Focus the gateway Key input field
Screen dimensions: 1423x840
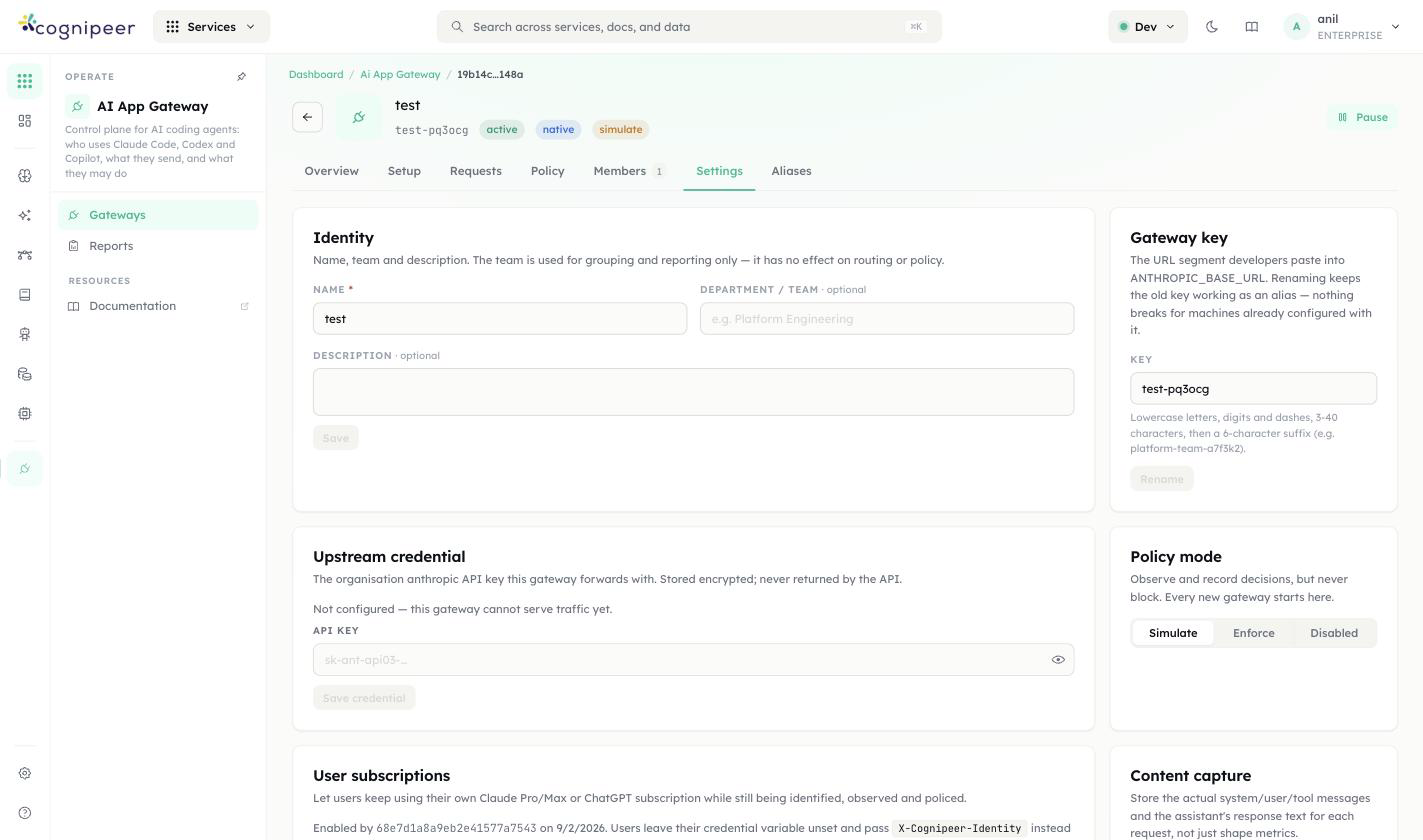(x=1253, y=389)
